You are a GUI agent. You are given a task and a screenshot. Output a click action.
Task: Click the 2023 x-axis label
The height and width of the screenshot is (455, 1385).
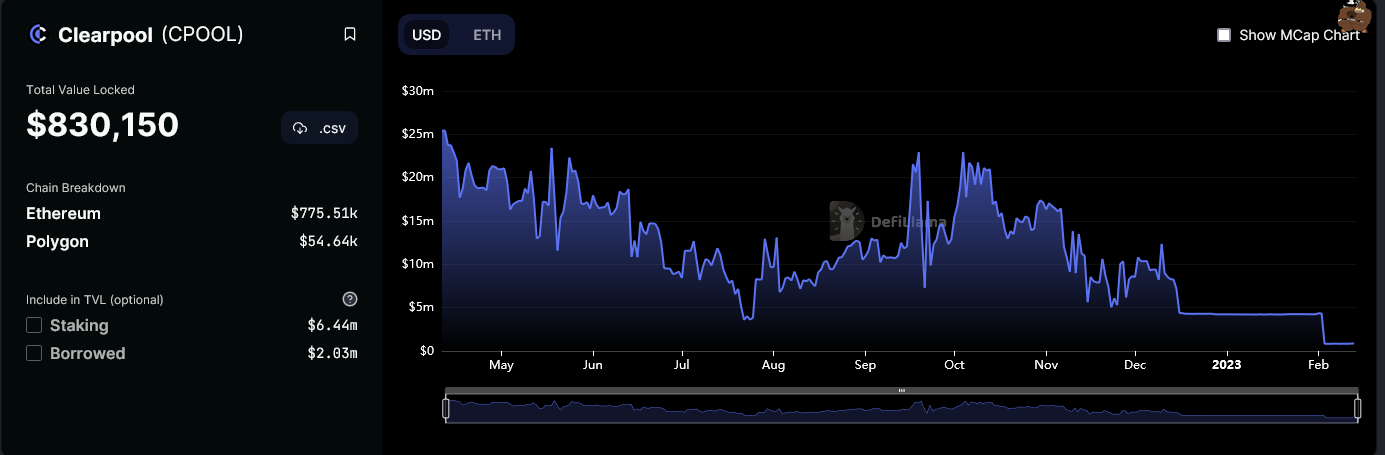[1226, 365]
